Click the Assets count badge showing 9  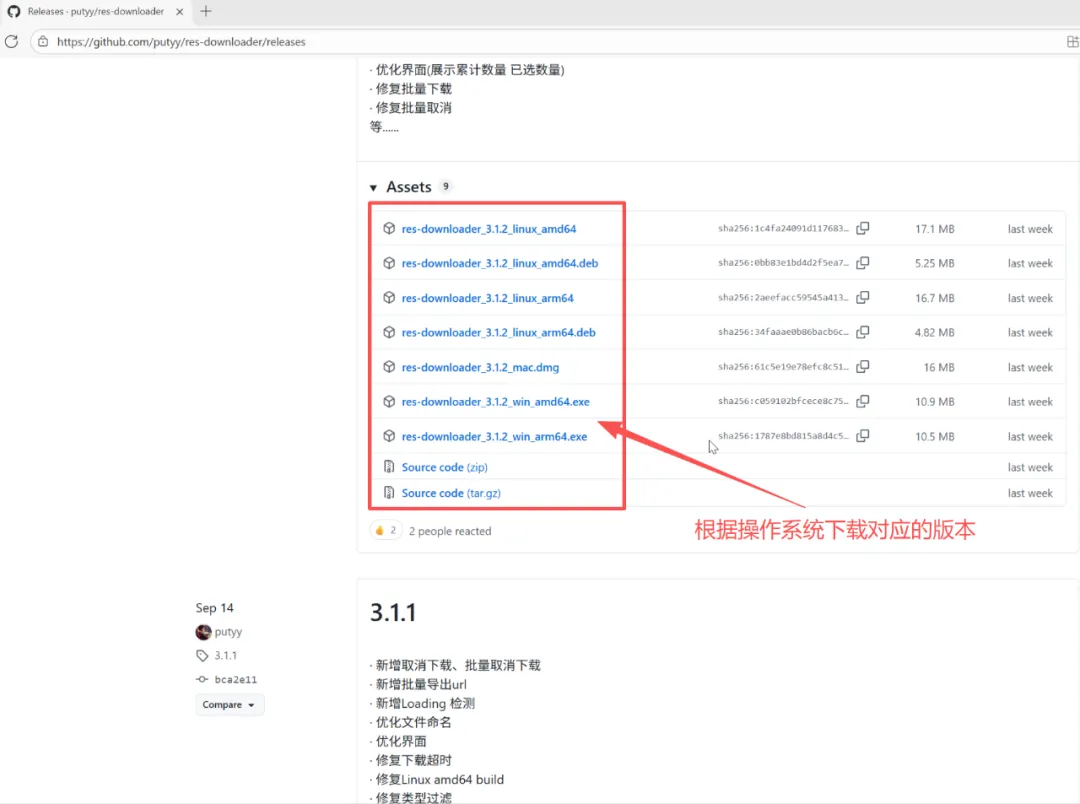pyautogui.click(x=446, y=186)
